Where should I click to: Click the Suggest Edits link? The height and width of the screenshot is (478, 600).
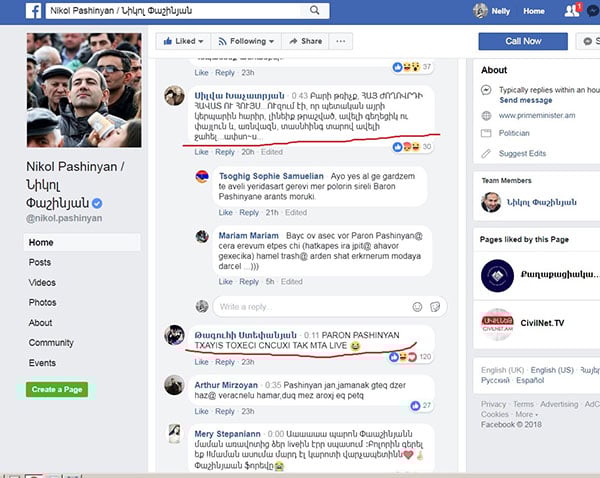(x=522, y=153)
